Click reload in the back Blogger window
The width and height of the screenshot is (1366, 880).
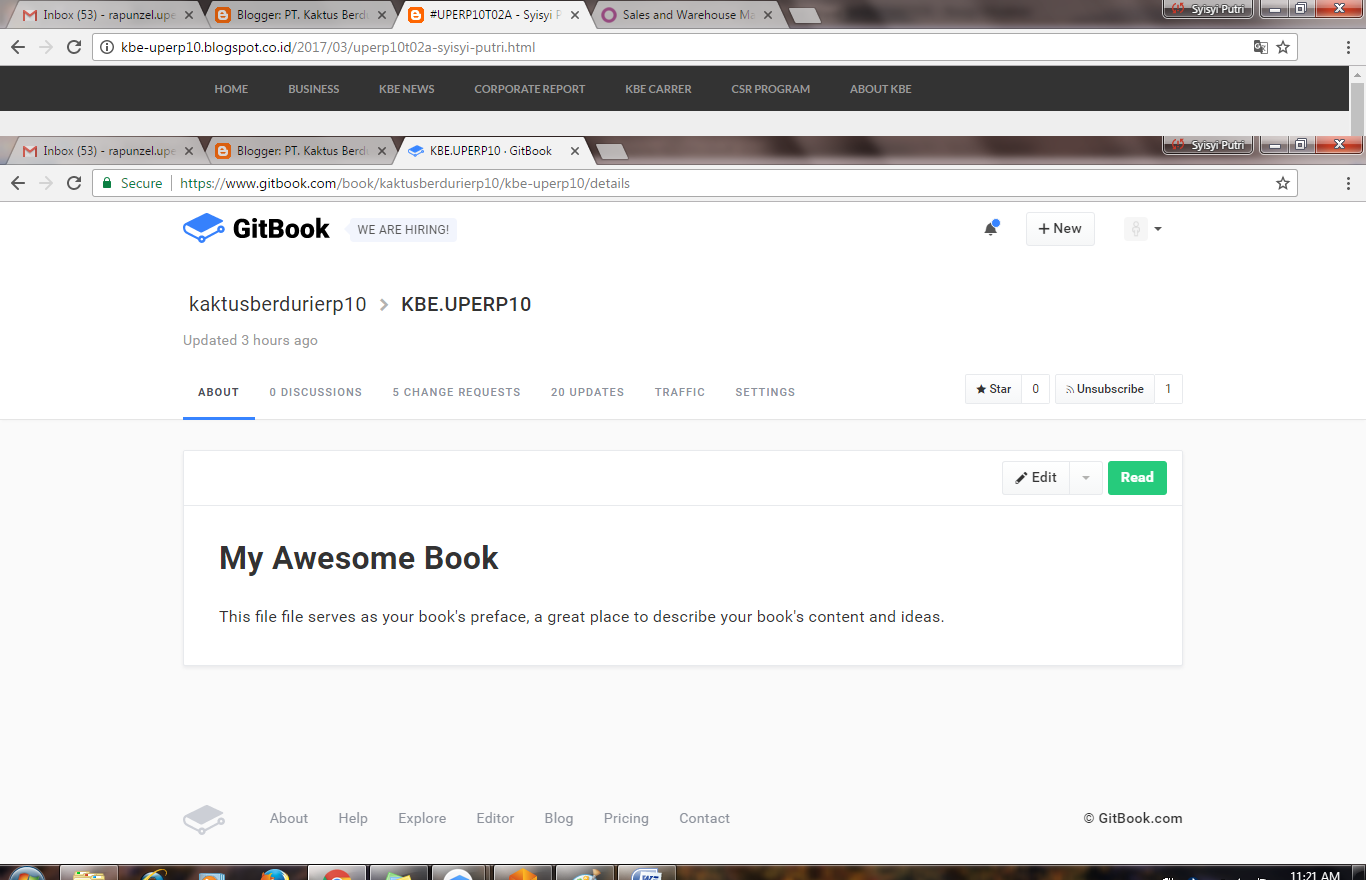tap(73, 47)
